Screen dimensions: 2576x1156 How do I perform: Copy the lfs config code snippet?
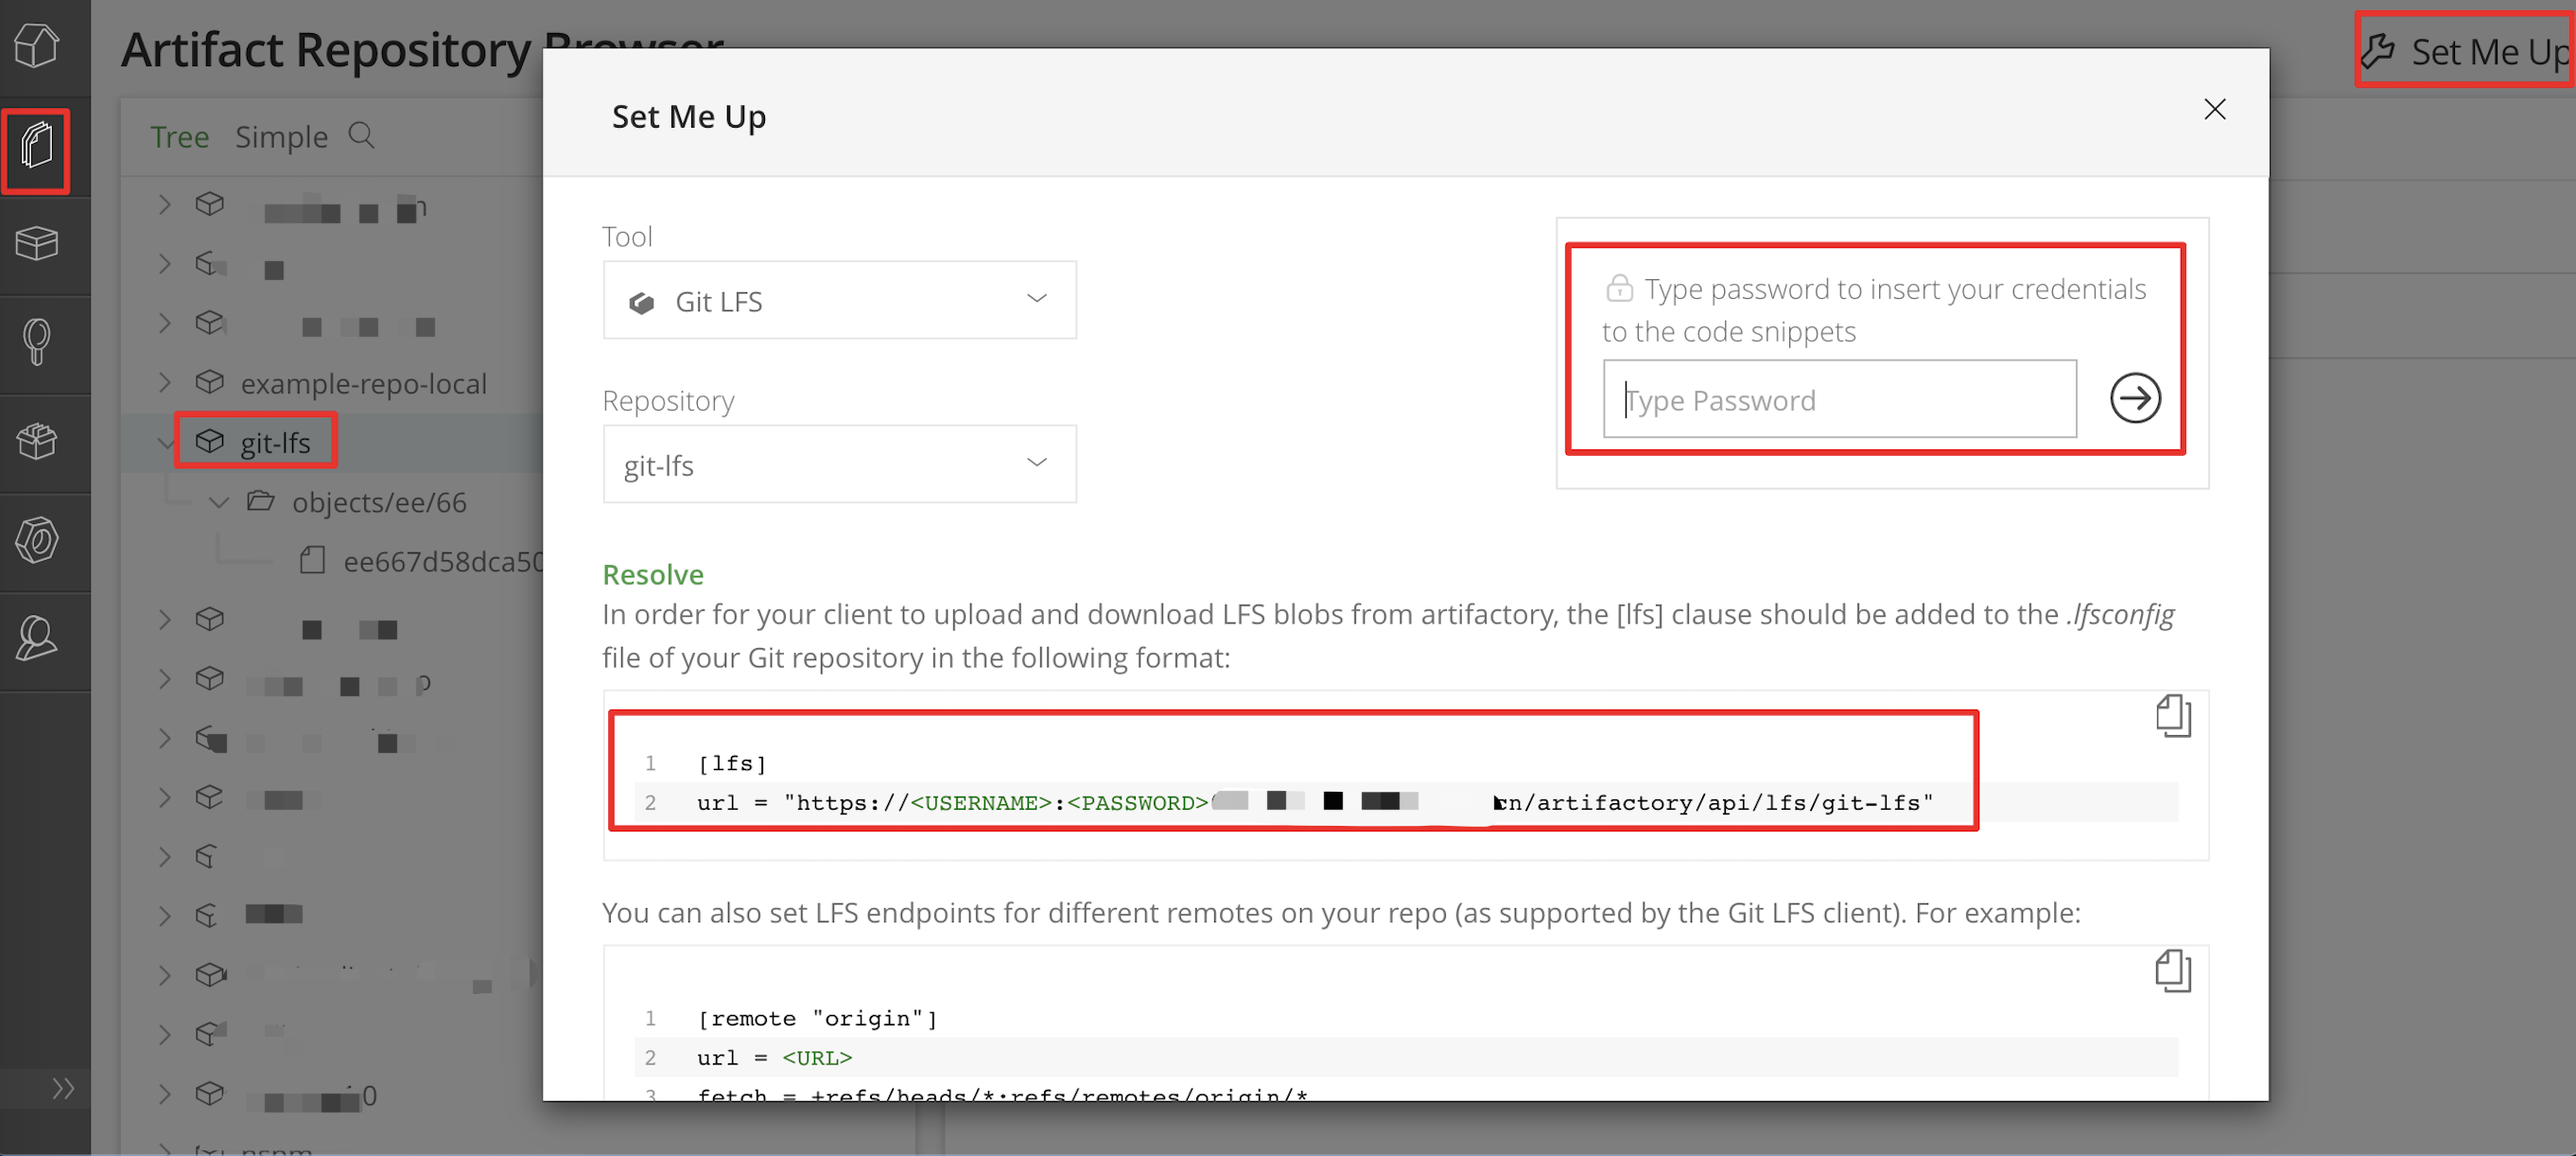click(2172, 716)
